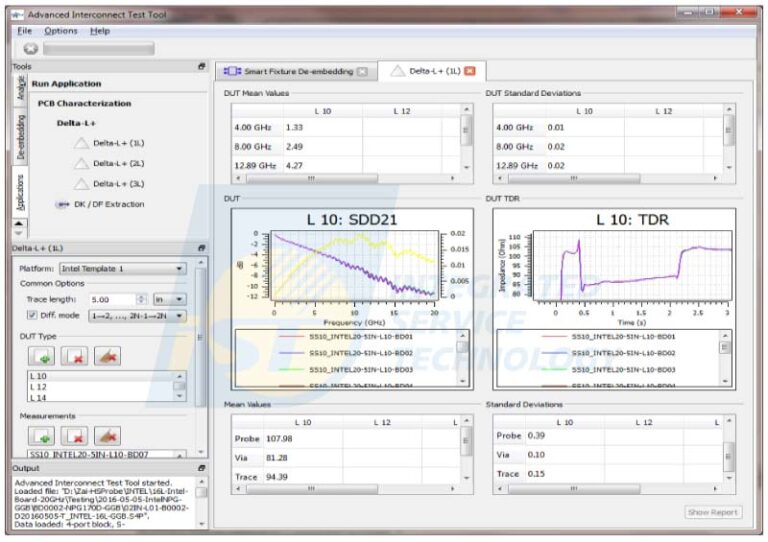Select L 10 in the DUT Type list

[x=100, y=376]
